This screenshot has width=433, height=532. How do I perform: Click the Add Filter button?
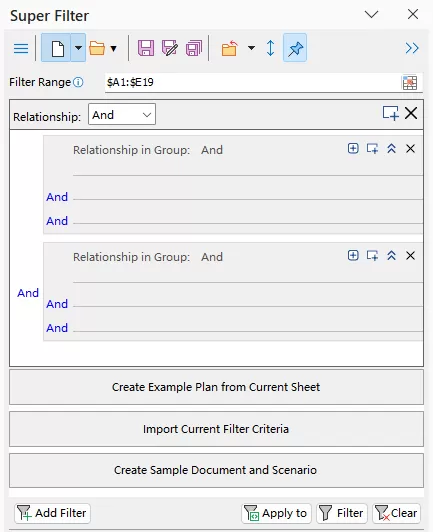point(52,513)
